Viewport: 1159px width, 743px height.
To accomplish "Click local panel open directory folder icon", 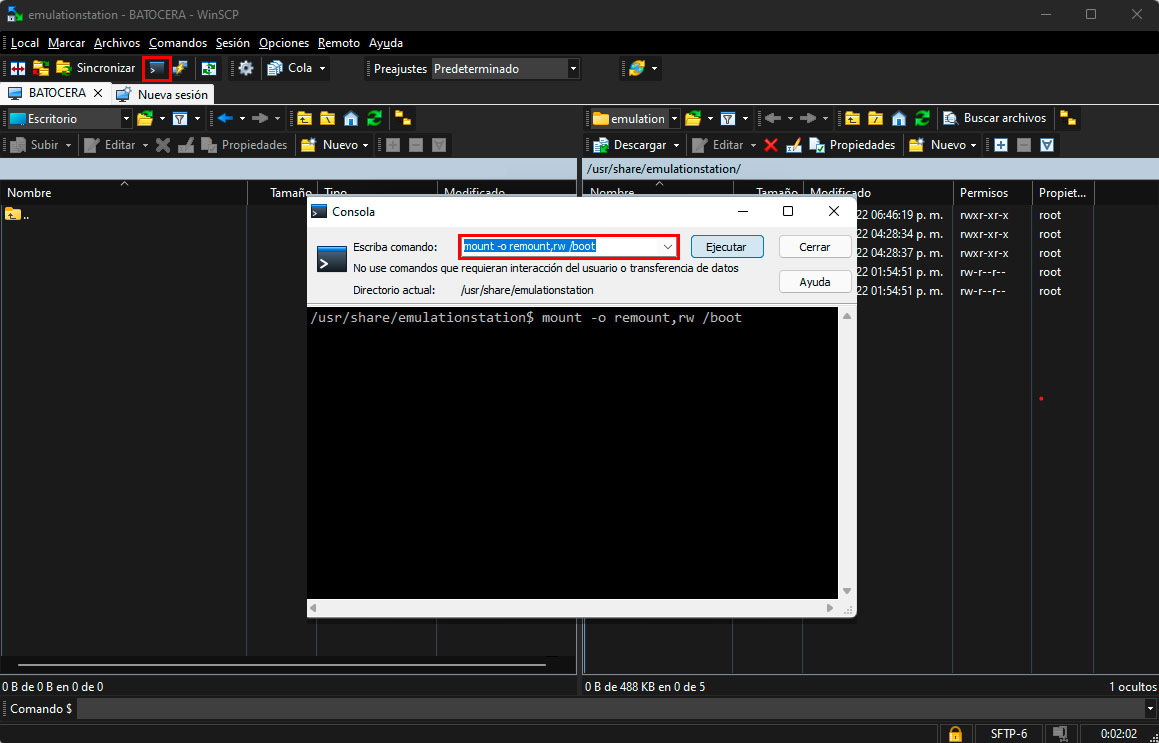I will click(x=146, y=118).
